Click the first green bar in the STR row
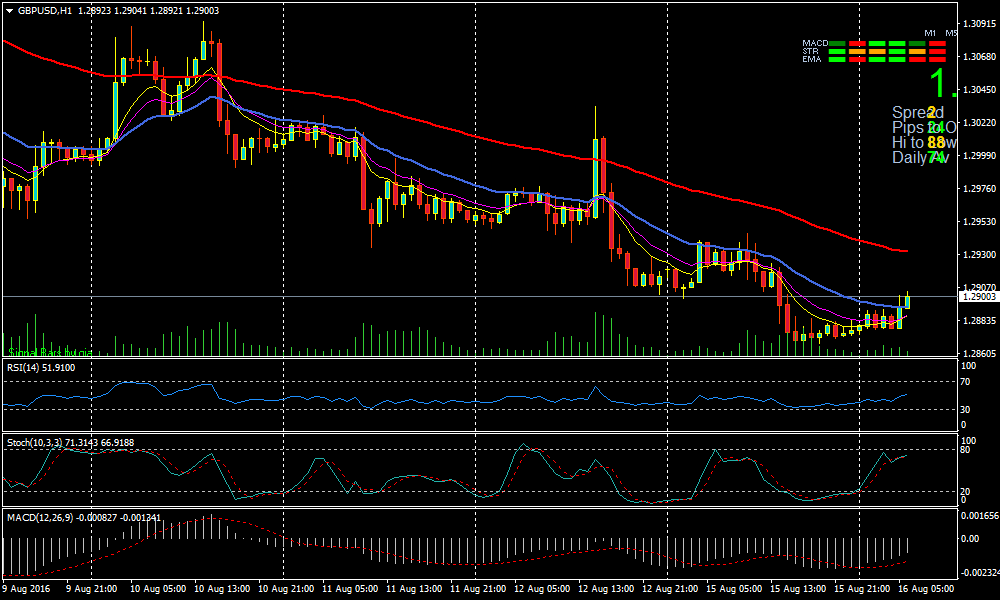Image resolution: width=1000 pixels, height=600 pixels. click(x=836, y=52)
